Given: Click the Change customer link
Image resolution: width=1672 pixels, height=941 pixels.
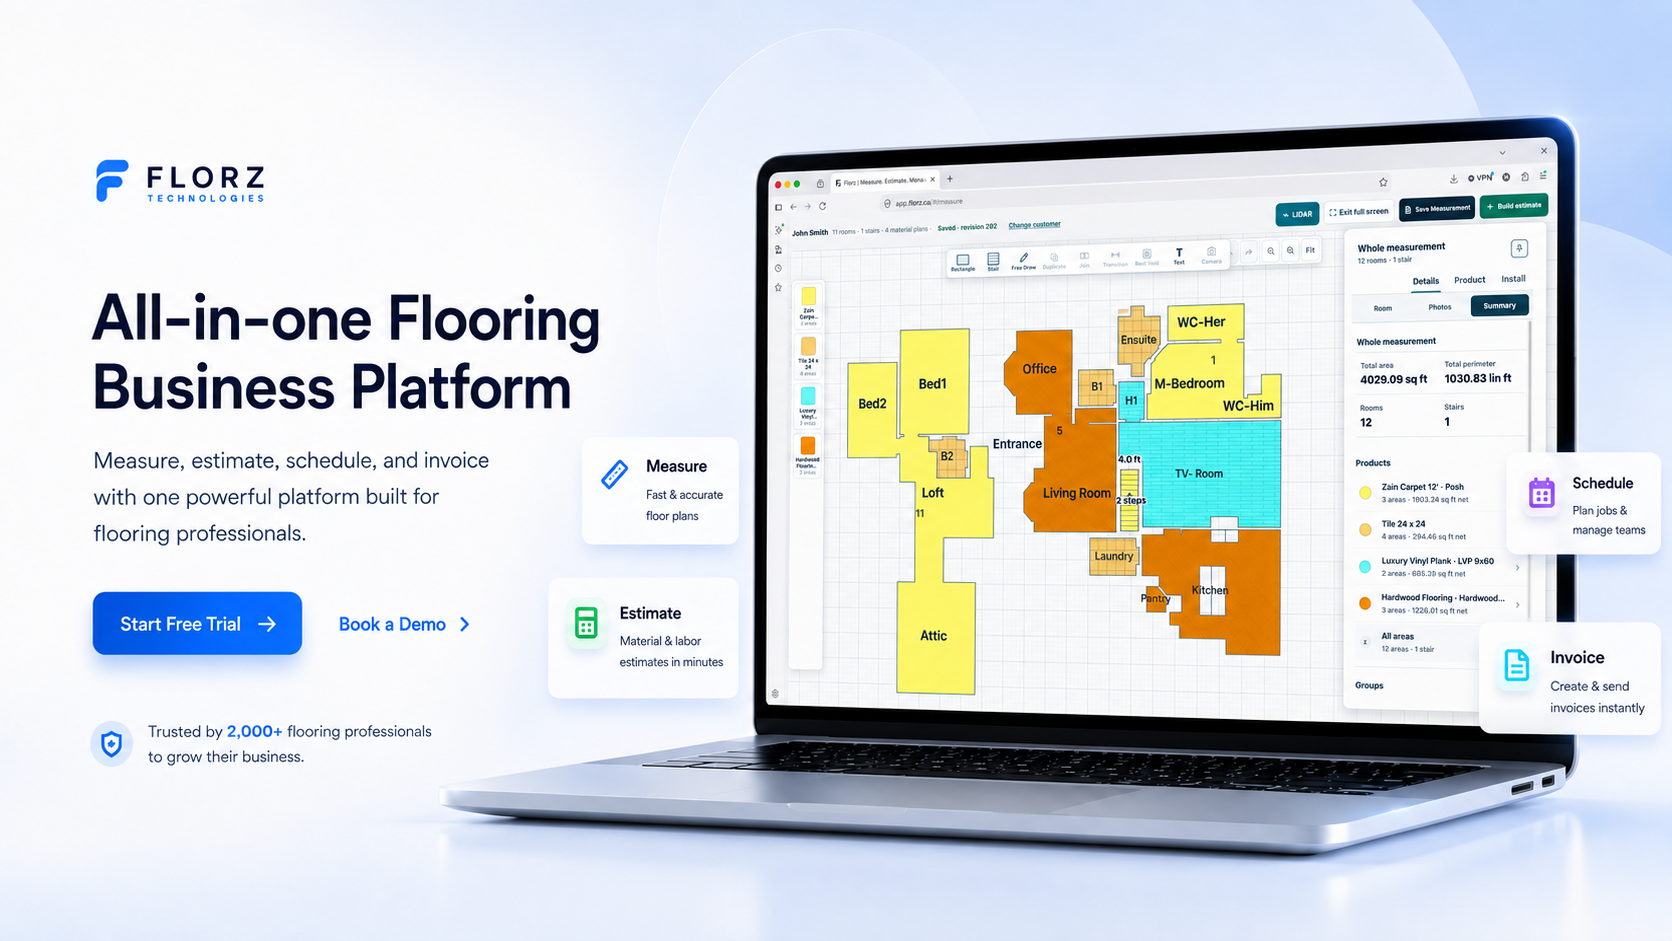Looking at the screenshot, I should [x=1034, y=225].
